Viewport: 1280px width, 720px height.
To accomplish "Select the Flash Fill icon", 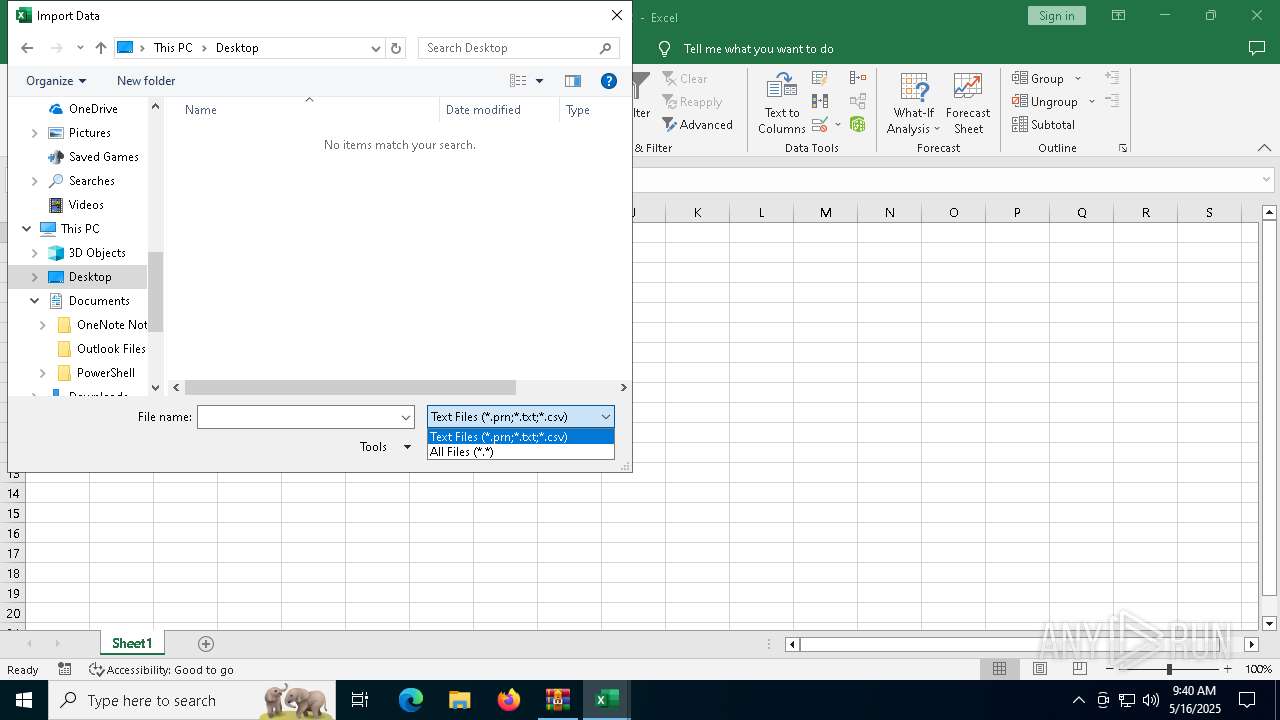I will pos(820,78).
